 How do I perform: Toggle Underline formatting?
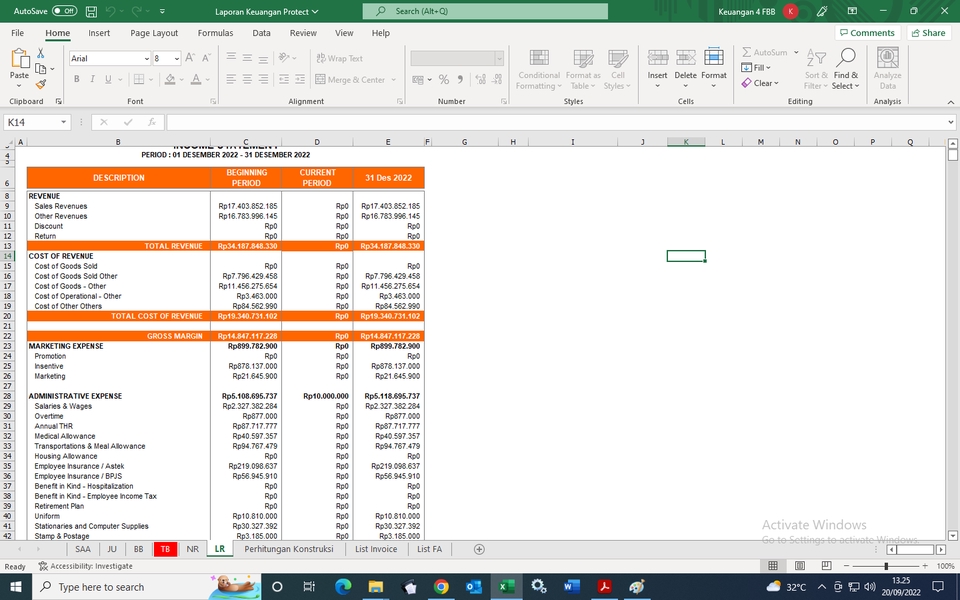point(108,79)
